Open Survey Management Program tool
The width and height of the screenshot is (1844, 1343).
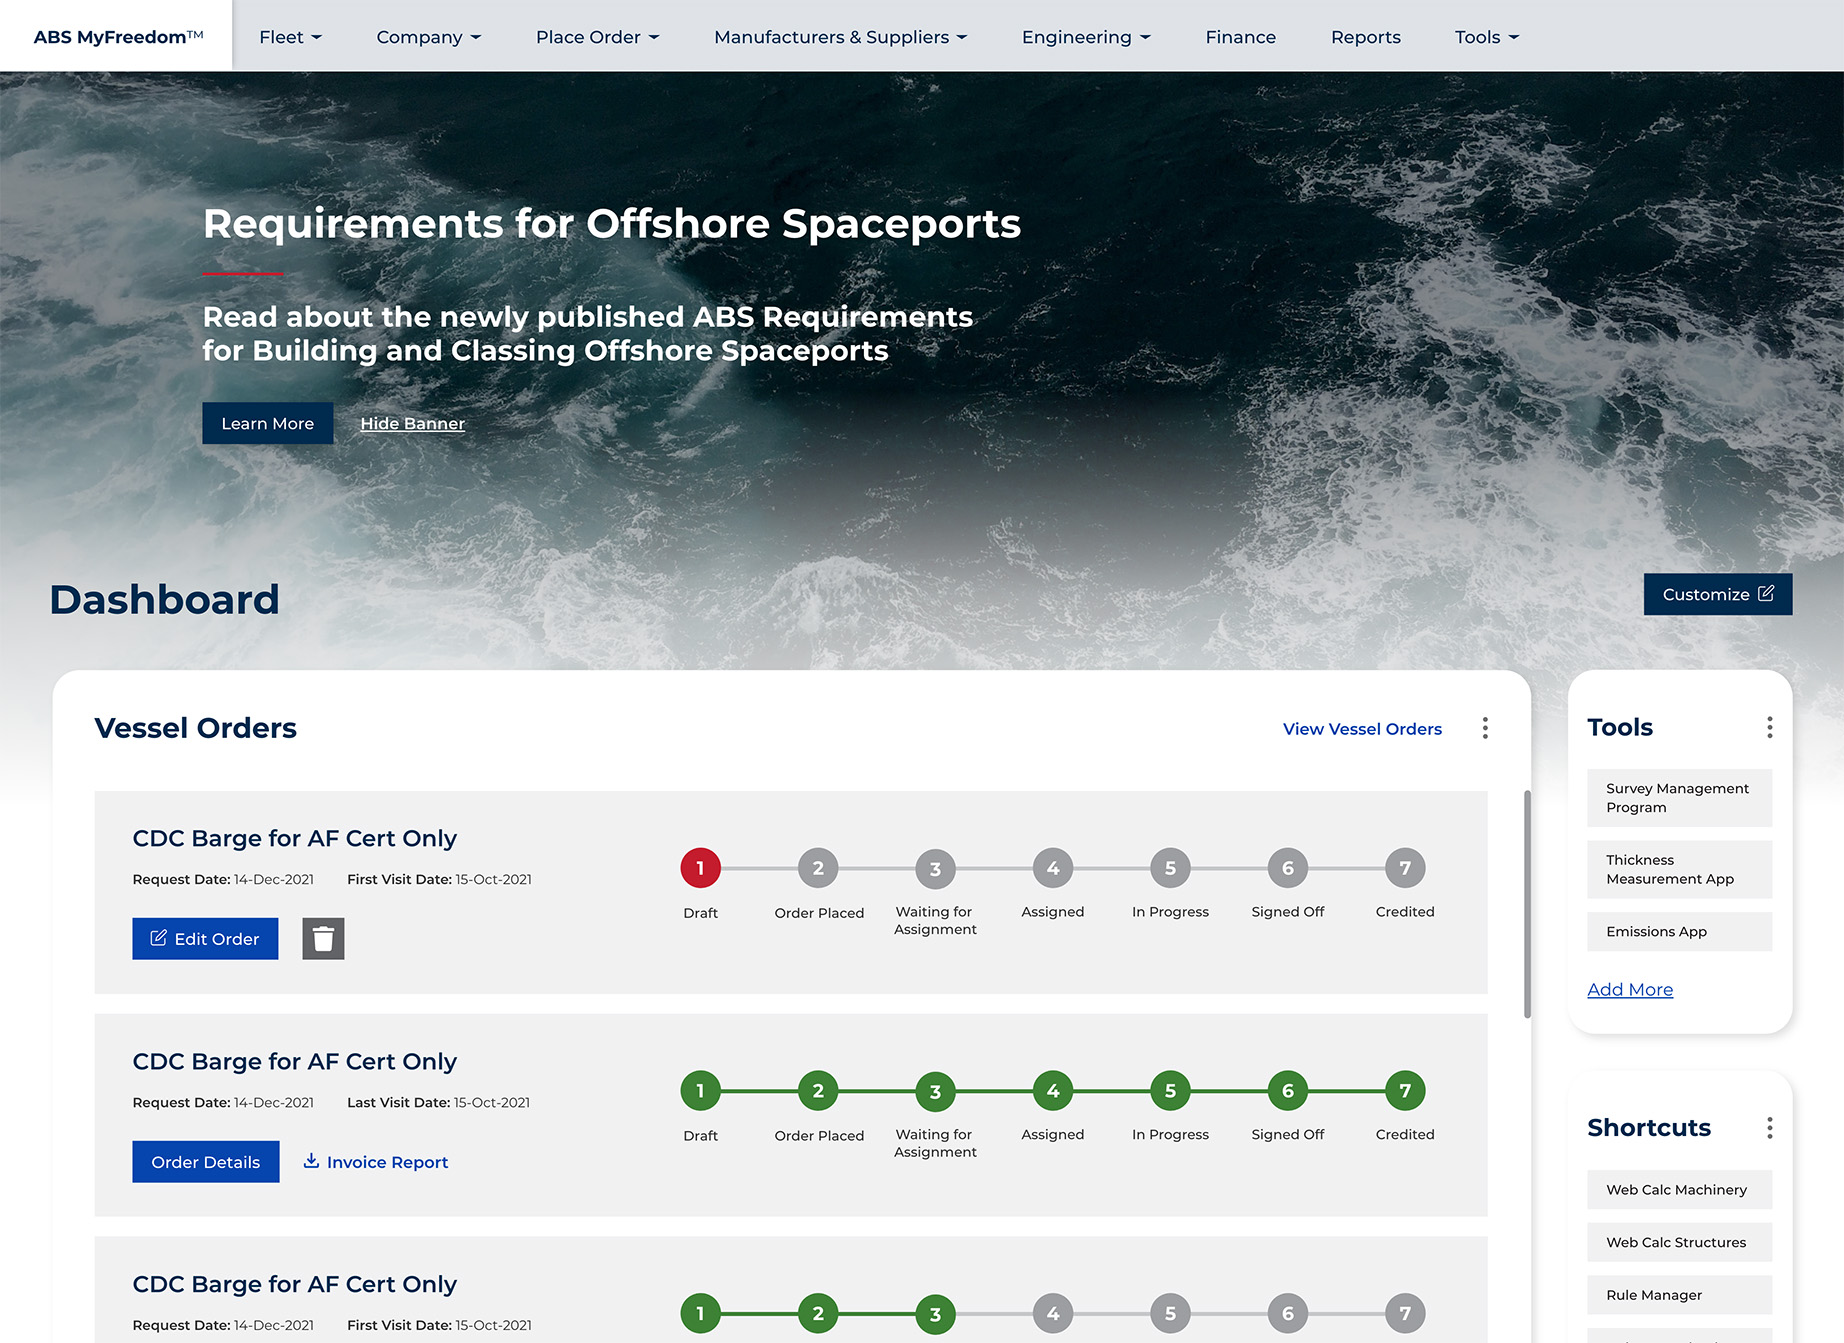[1679, 798]
